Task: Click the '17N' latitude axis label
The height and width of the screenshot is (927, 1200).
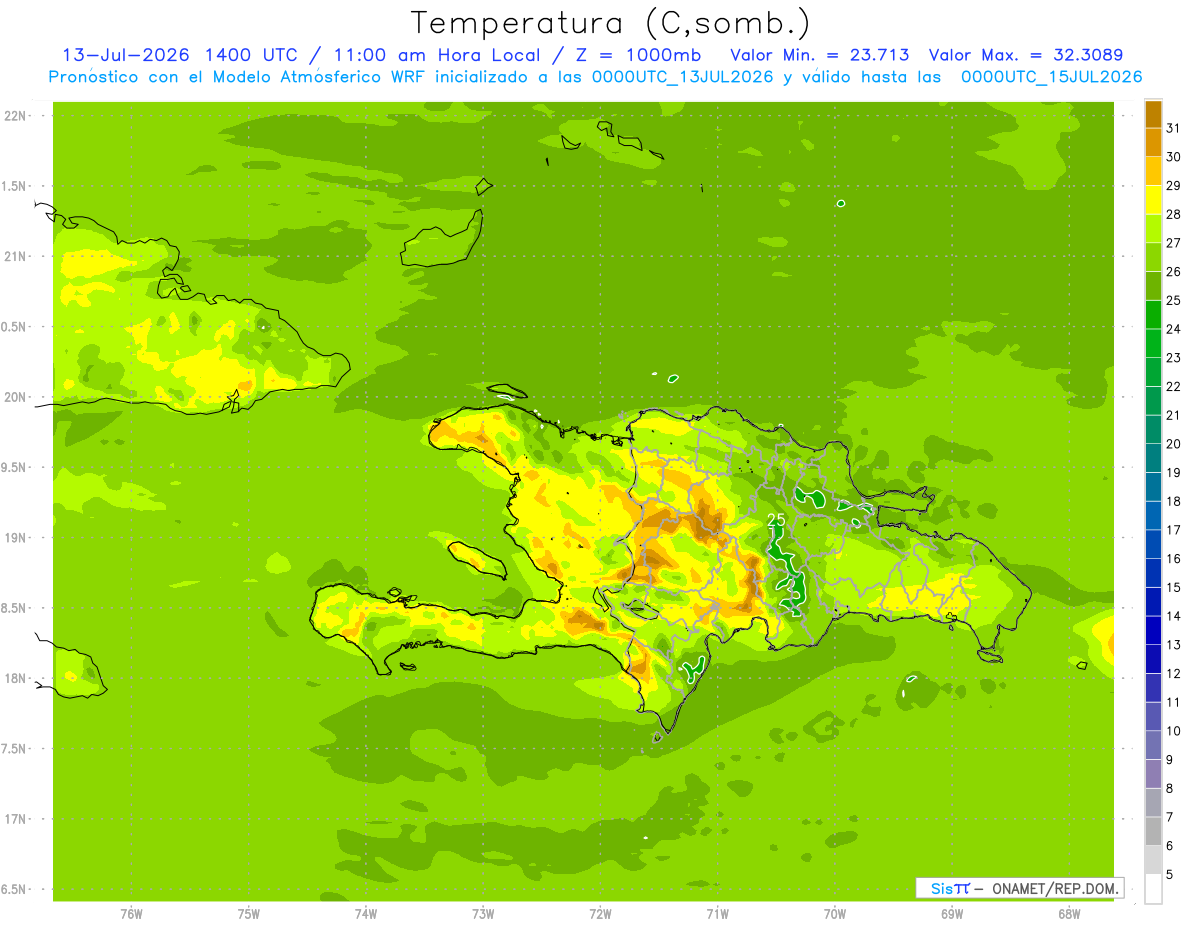Action: click(15, 819)
